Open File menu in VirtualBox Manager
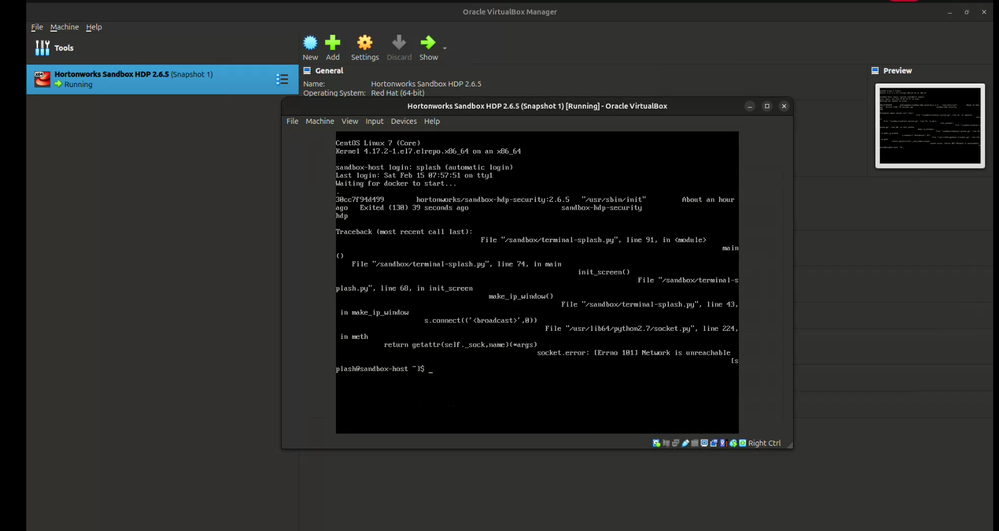This screenshot has width=999, height=531. tap(37, 27)
